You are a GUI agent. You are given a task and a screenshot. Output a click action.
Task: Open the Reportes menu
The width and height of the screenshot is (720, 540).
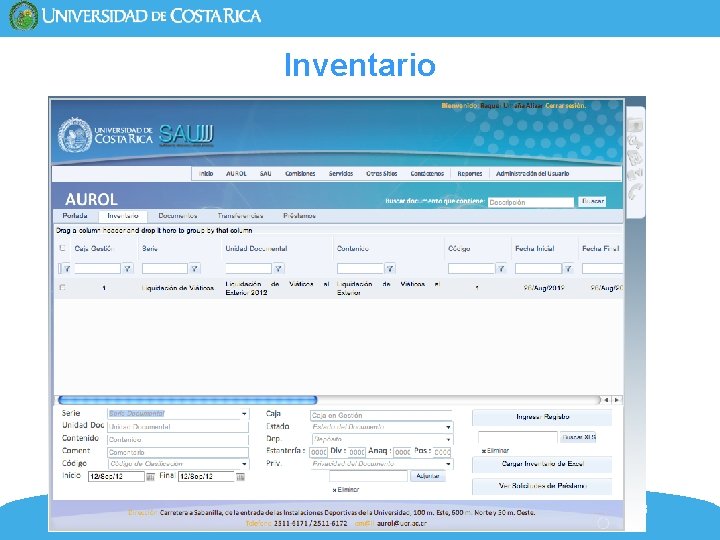[x=470, y=174]
